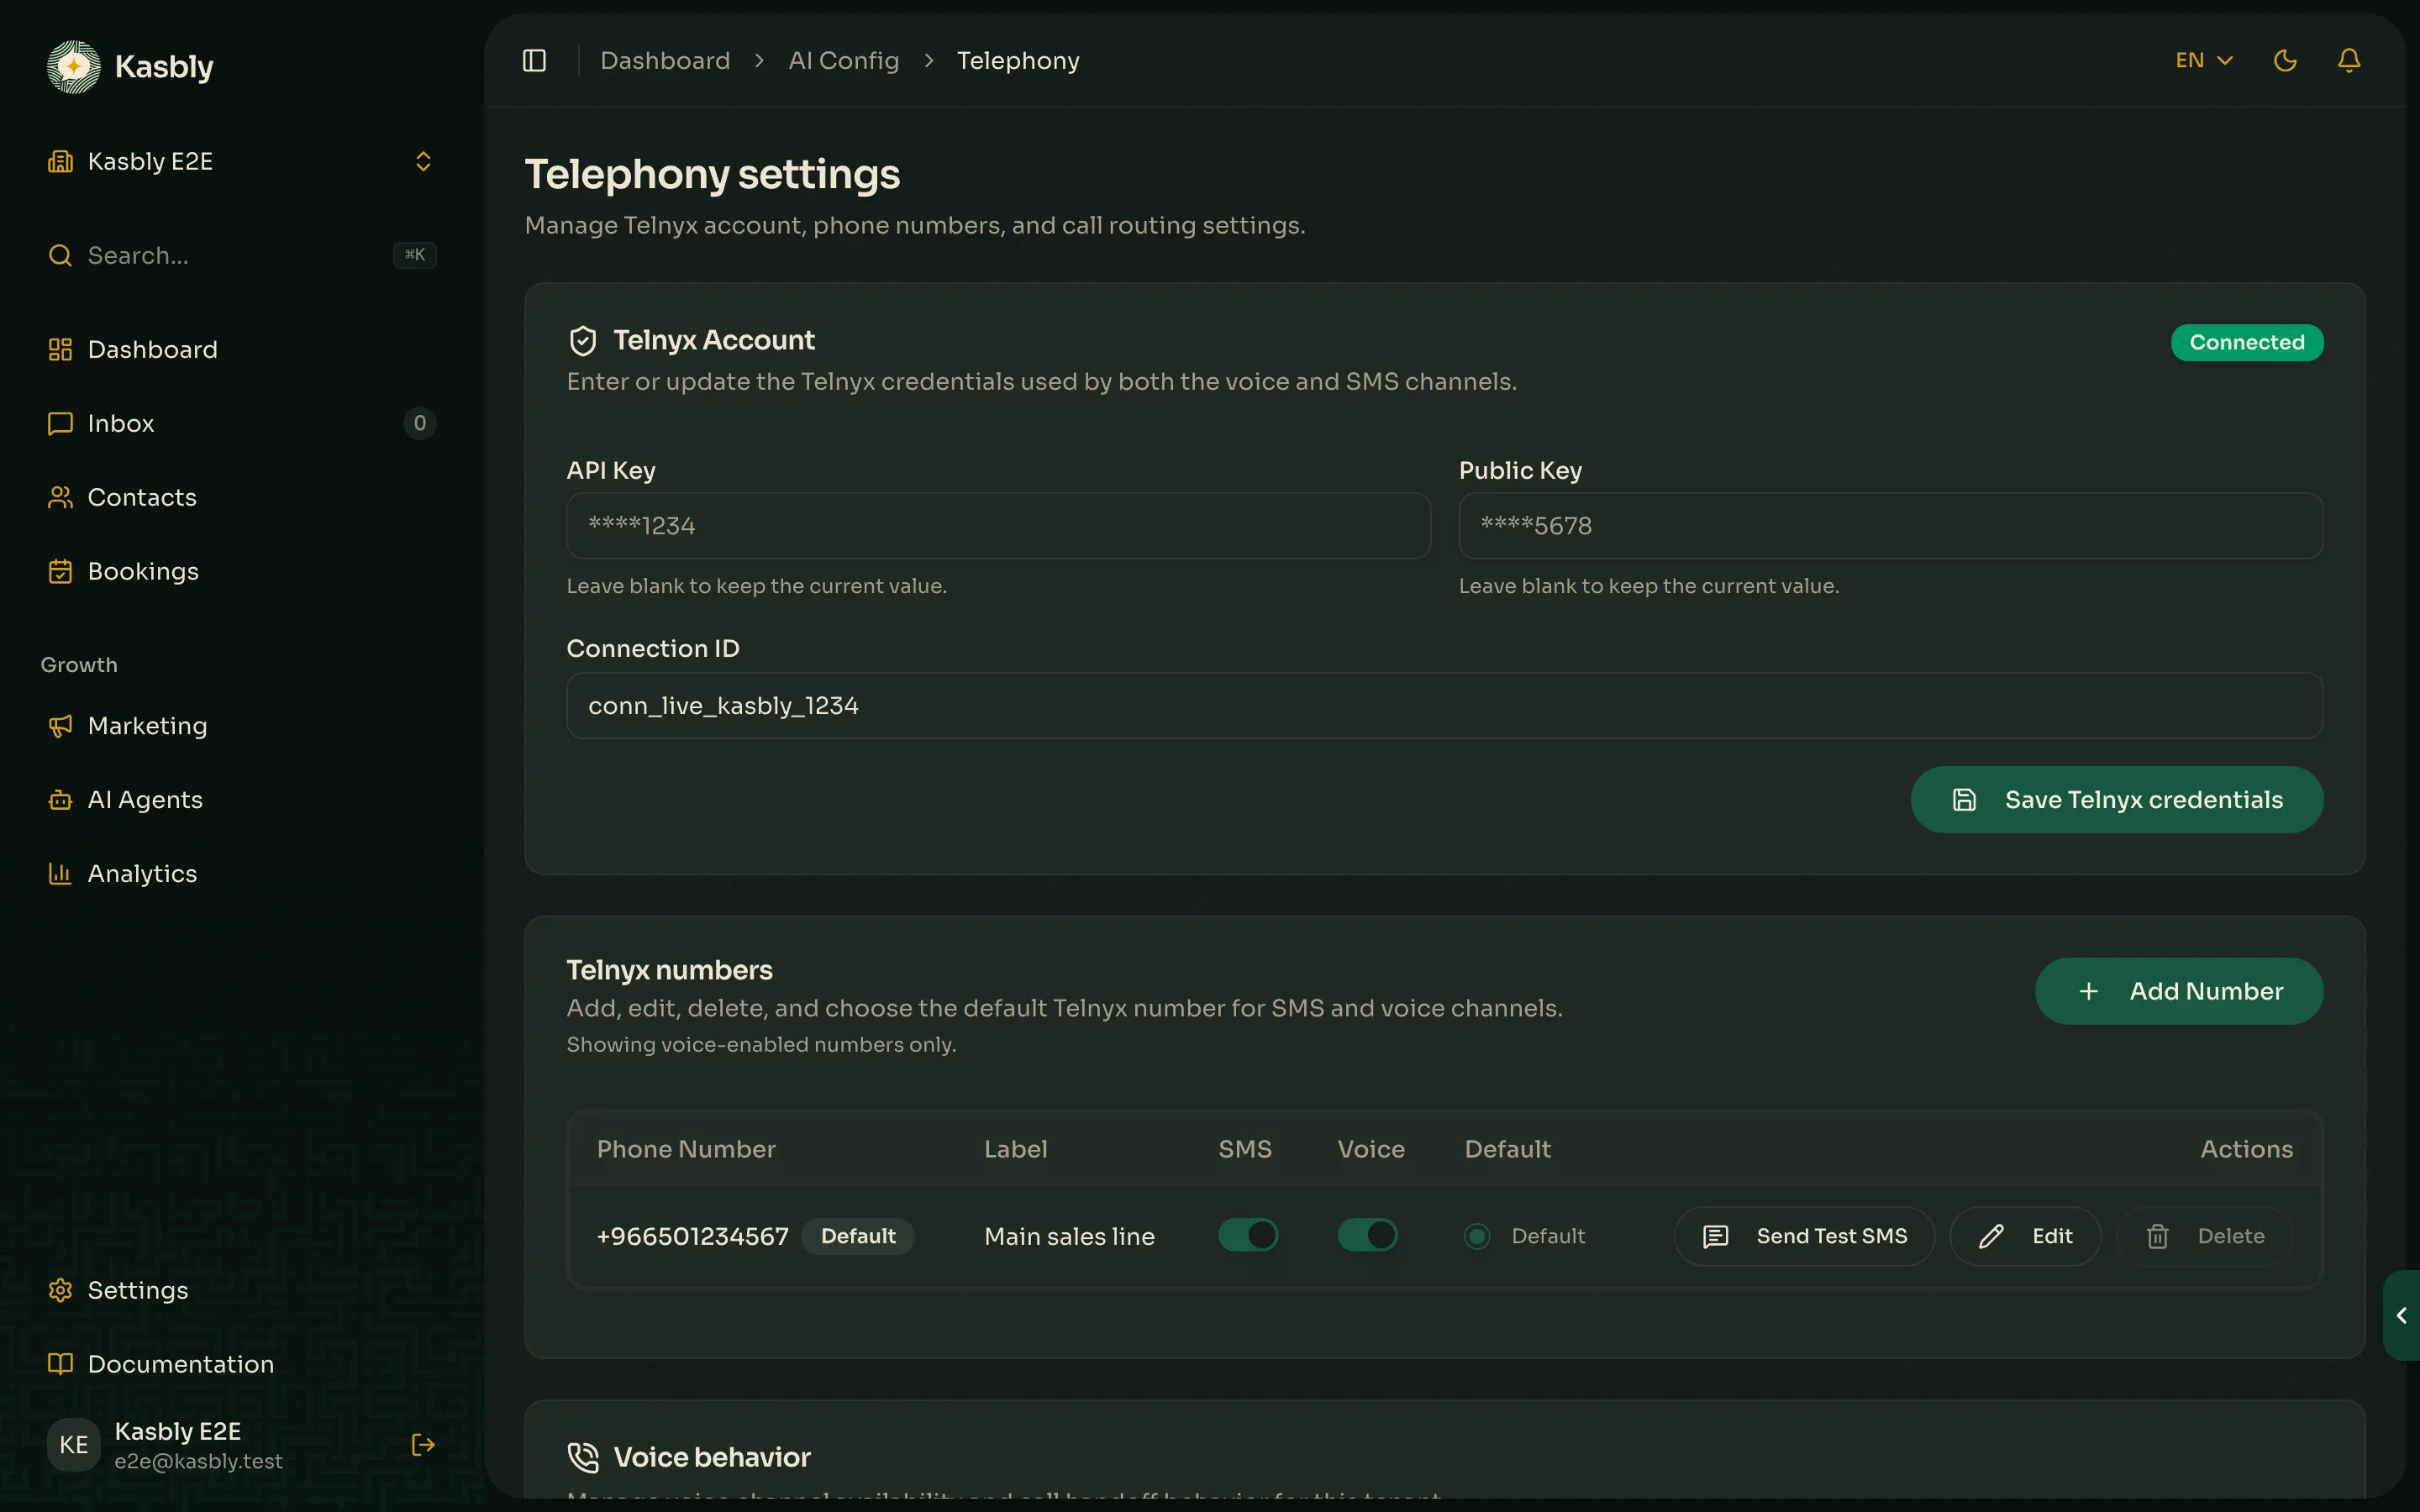
Task: Open Settings in sidebar
Action: (x=242, y=1290)
